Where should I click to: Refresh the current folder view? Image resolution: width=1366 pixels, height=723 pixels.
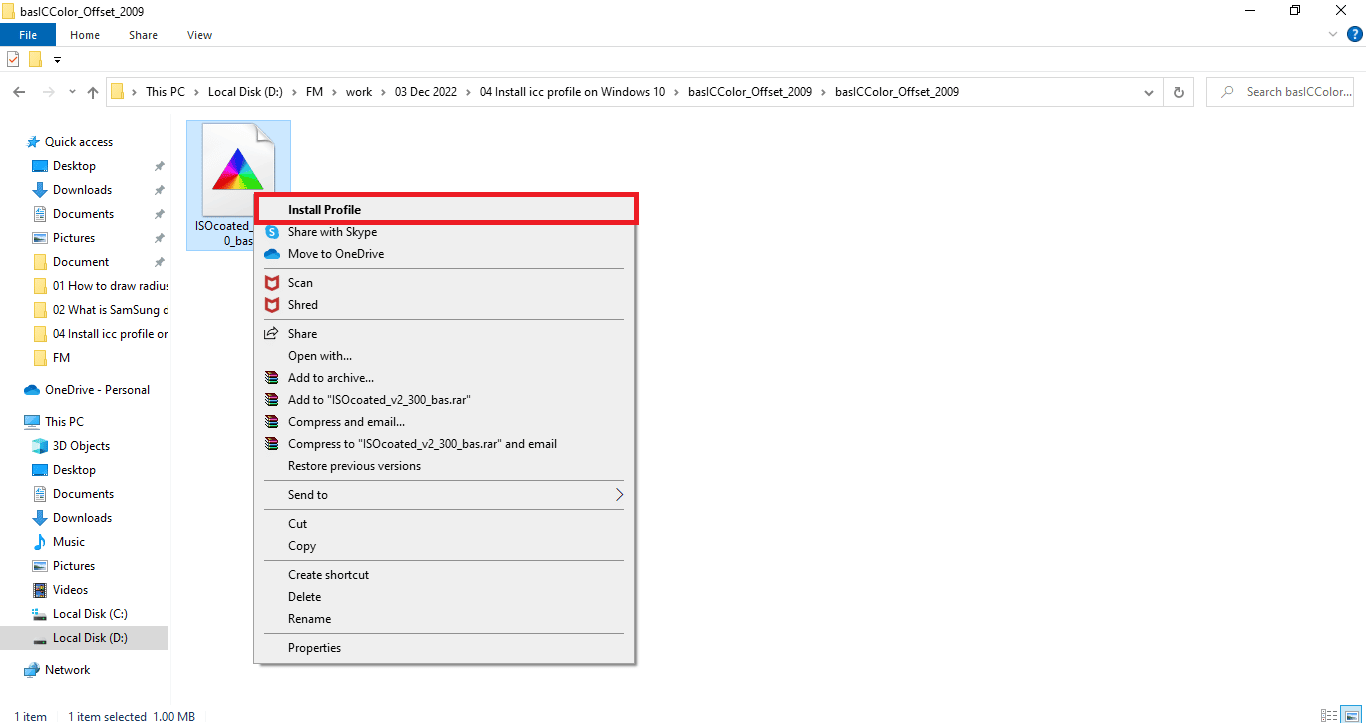point(1178,91)
